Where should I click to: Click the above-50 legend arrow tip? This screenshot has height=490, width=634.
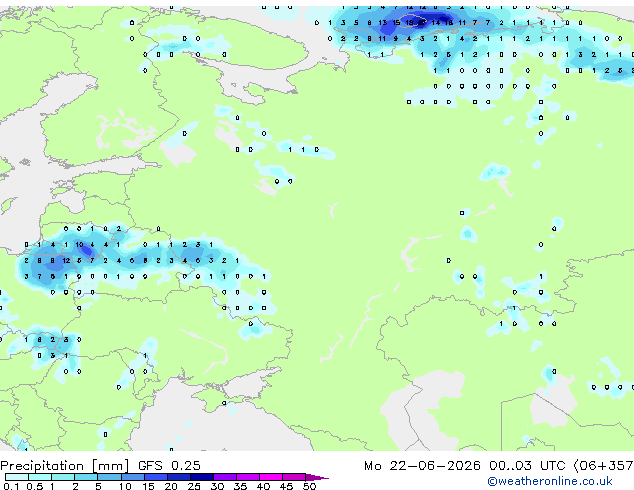click(x=317, y=477)
